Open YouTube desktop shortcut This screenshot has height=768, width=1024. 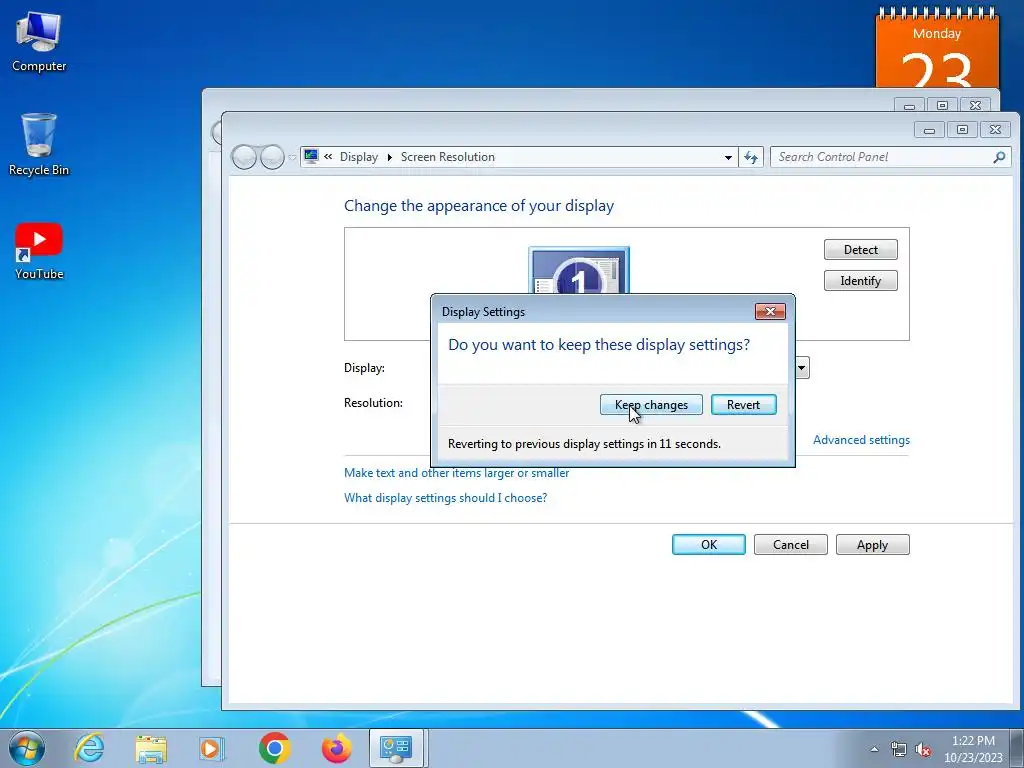pos(39,251)
